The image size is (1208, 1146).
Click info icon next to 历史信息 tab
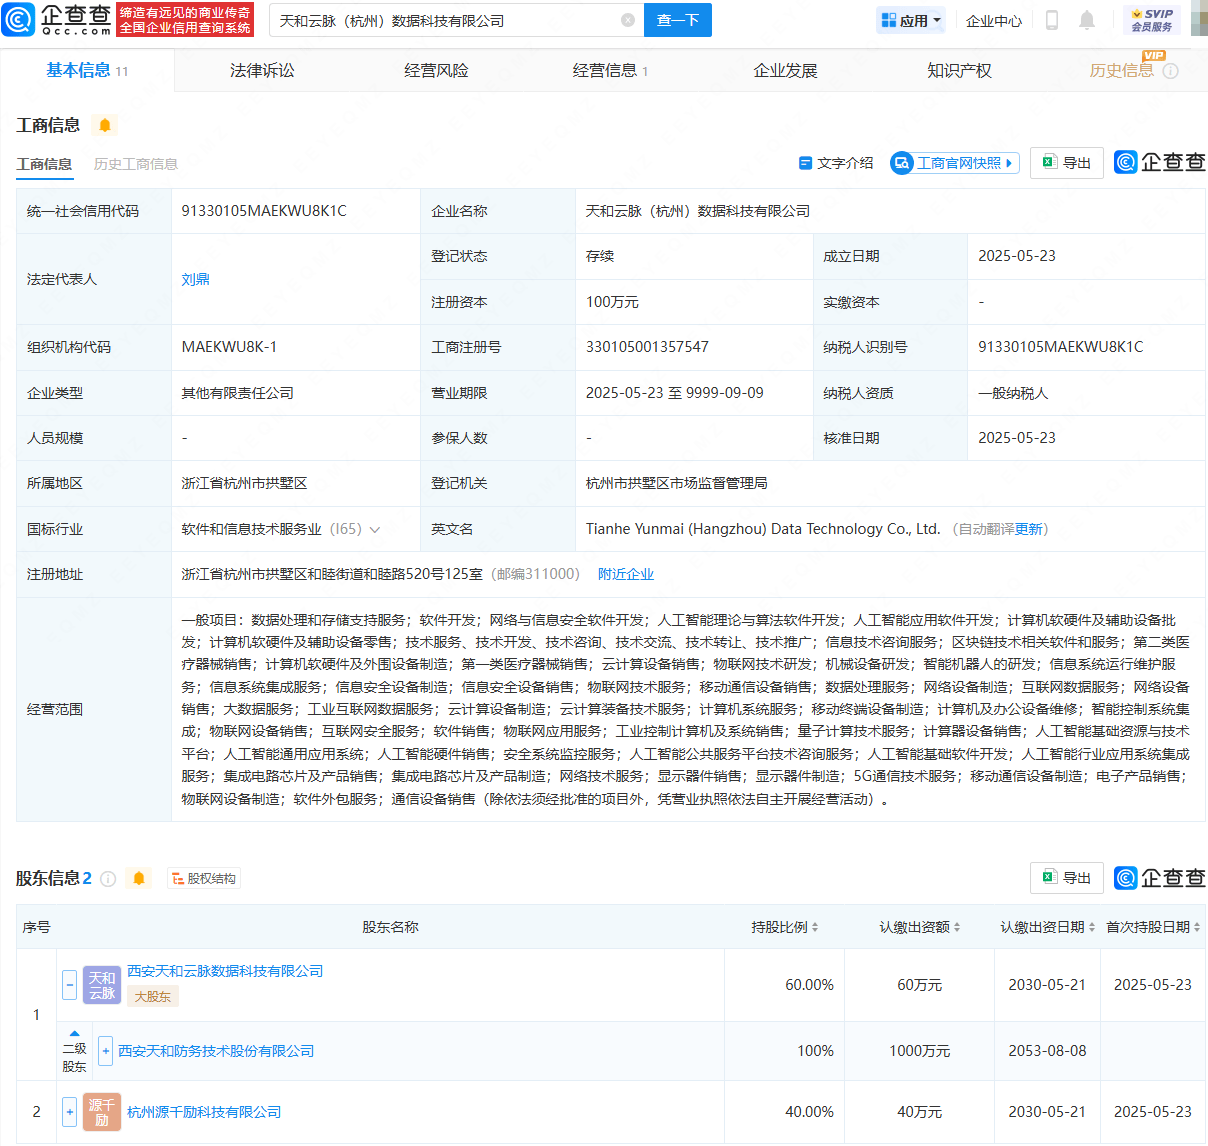point(1171,71)
